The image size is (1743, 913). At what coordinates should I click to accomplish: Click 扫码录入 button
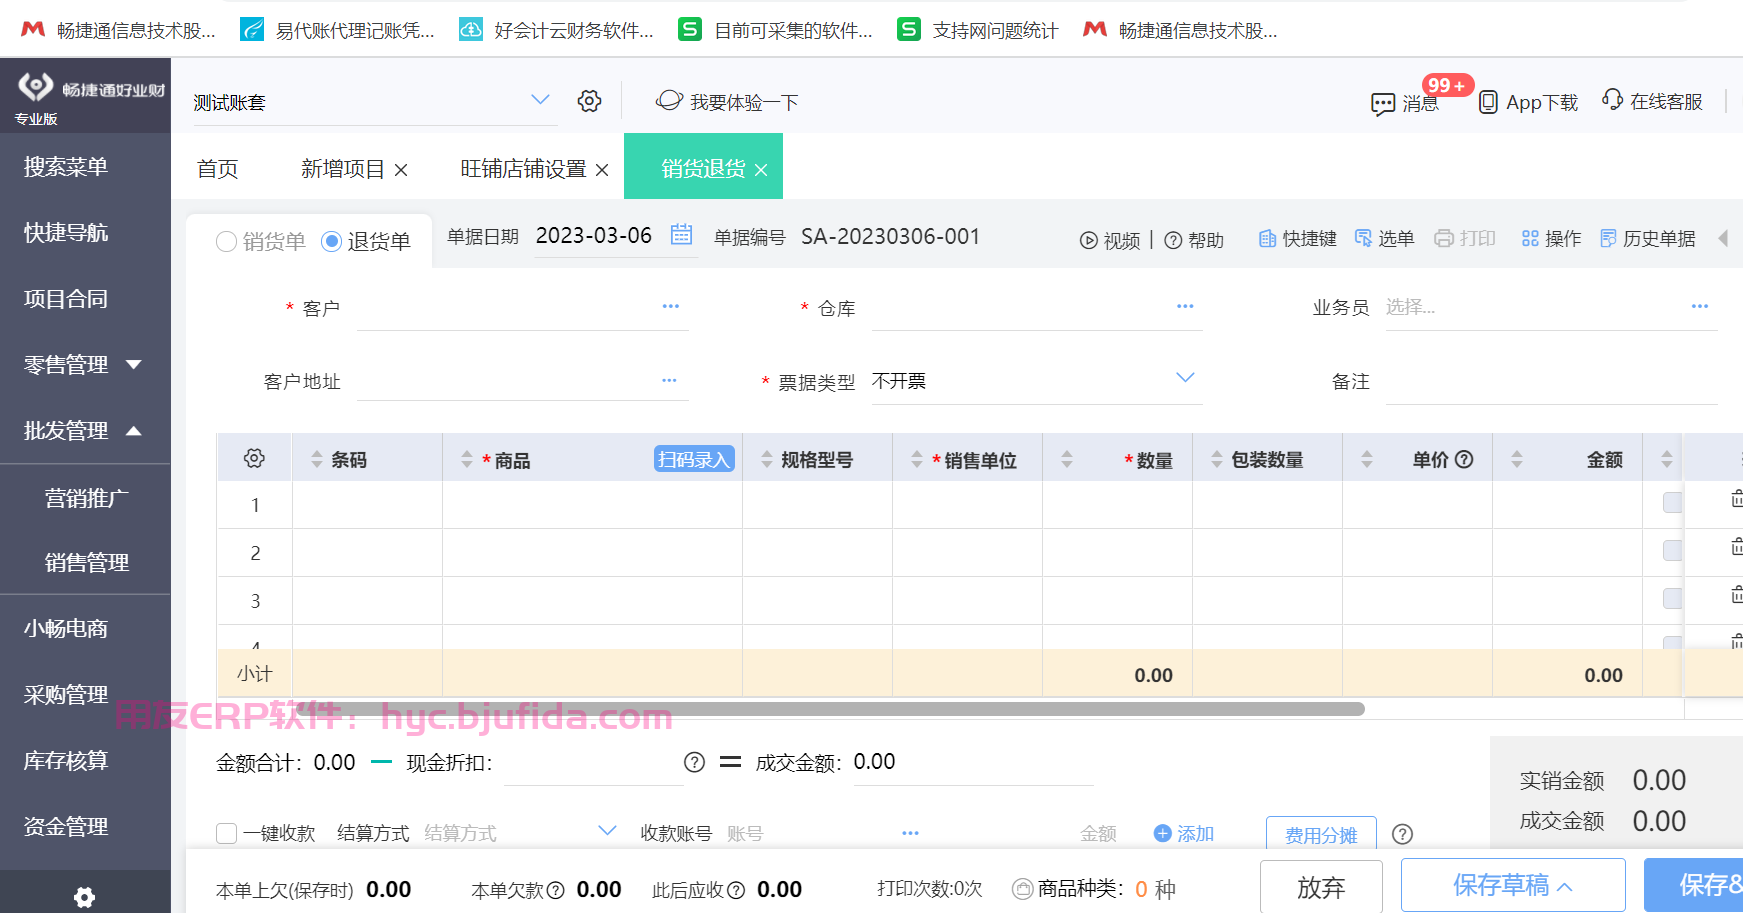694,459
